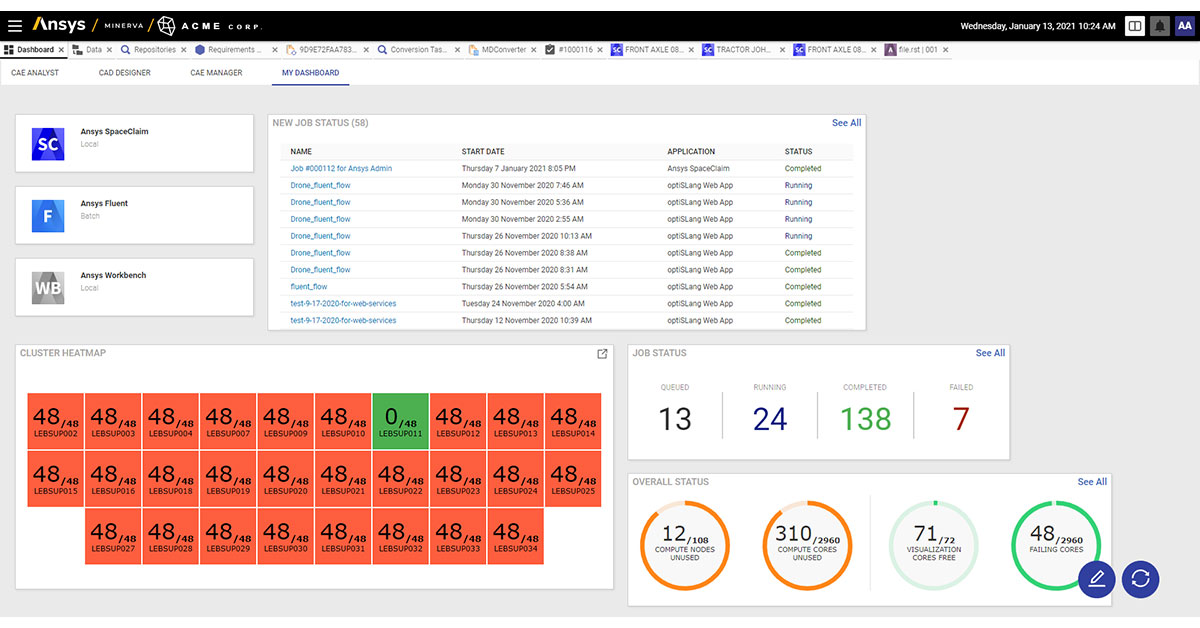Toggle the split view layout icon
Viewport: 1200px width, 628px height.
tap(1134, 26)
